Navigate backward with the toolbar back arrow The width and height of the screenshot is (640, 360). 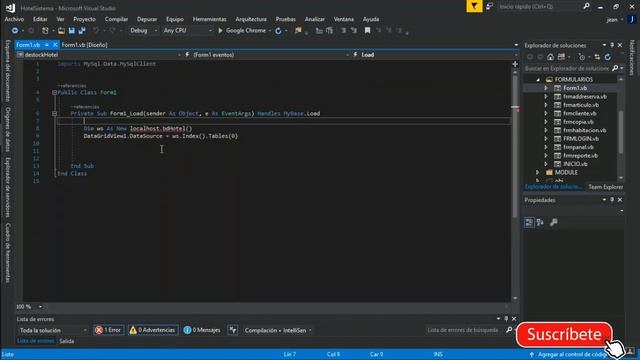(15, 31)
